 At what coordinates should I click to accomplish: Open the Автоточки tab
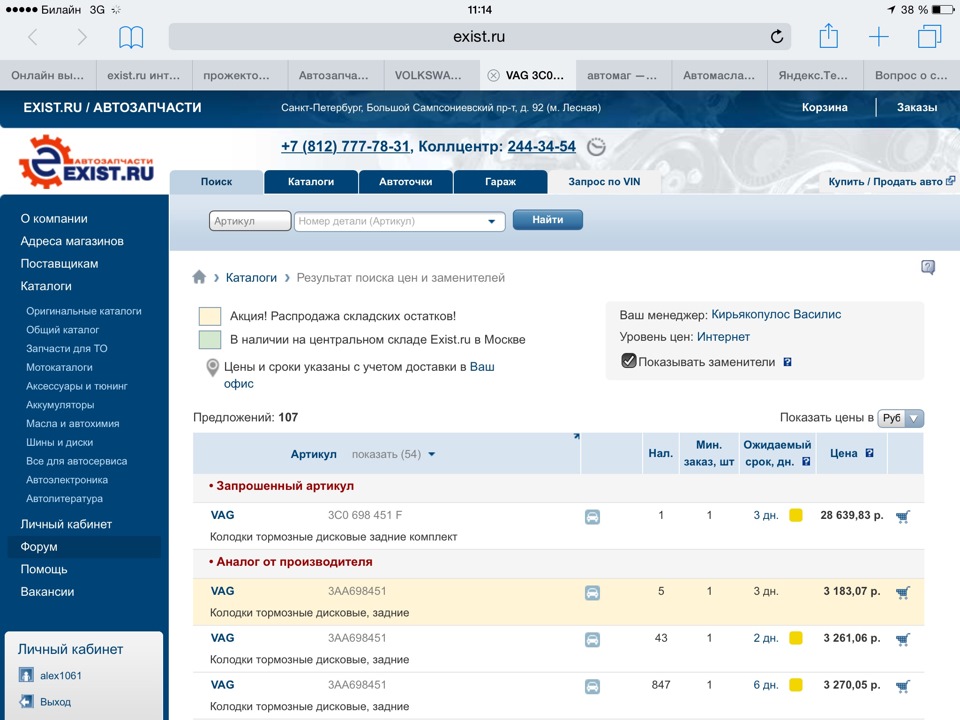click(x=405, y=182)
